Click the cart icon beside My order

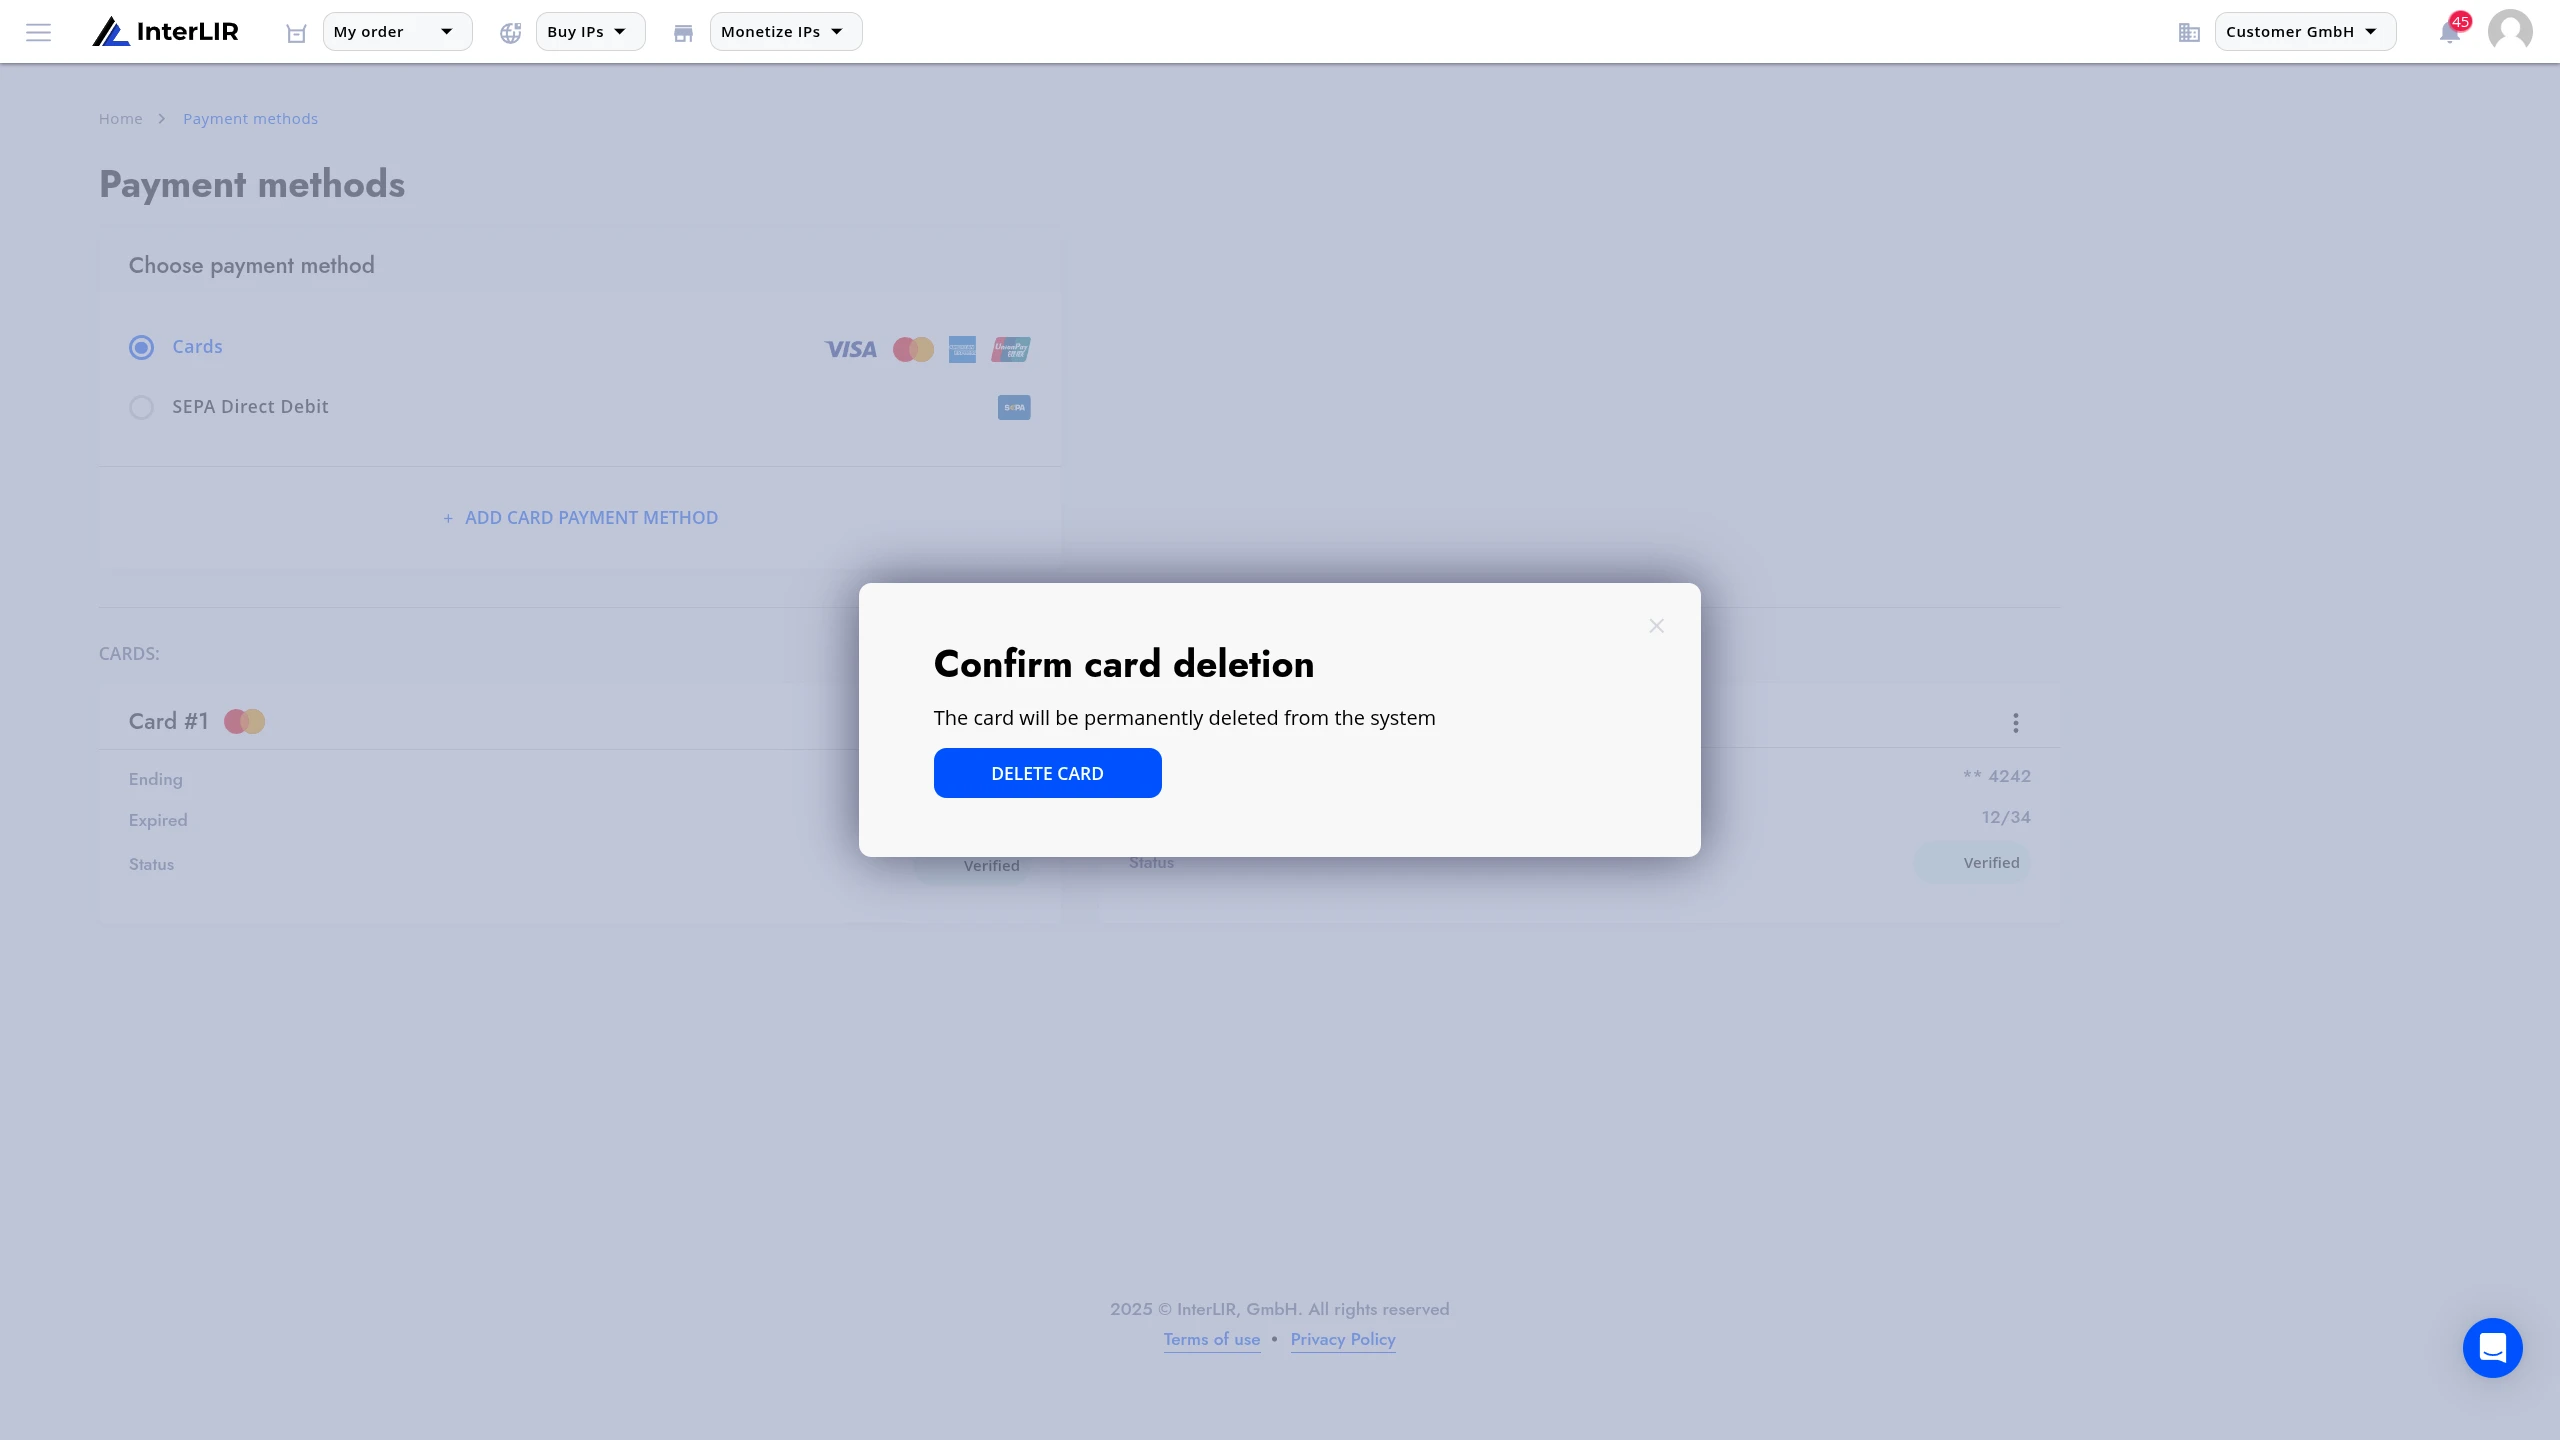[296, 33]
